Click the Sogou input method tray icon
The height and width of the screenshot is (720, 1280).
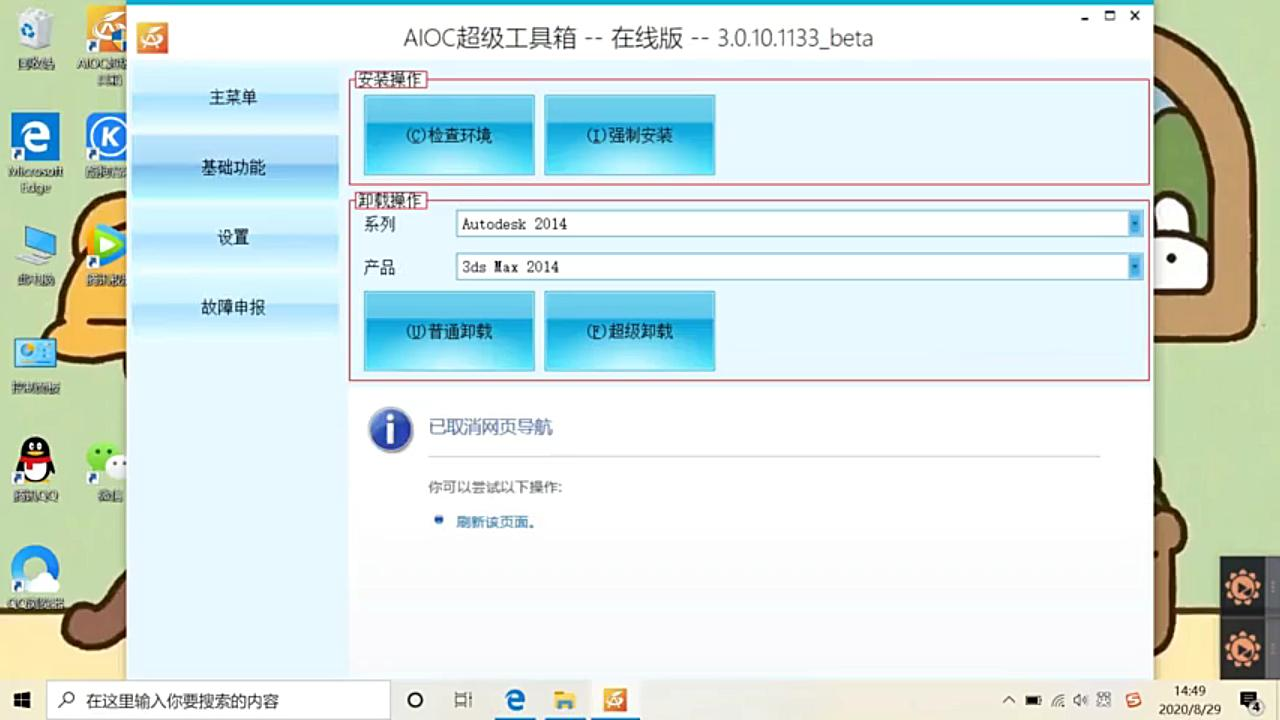(1133, 700)
